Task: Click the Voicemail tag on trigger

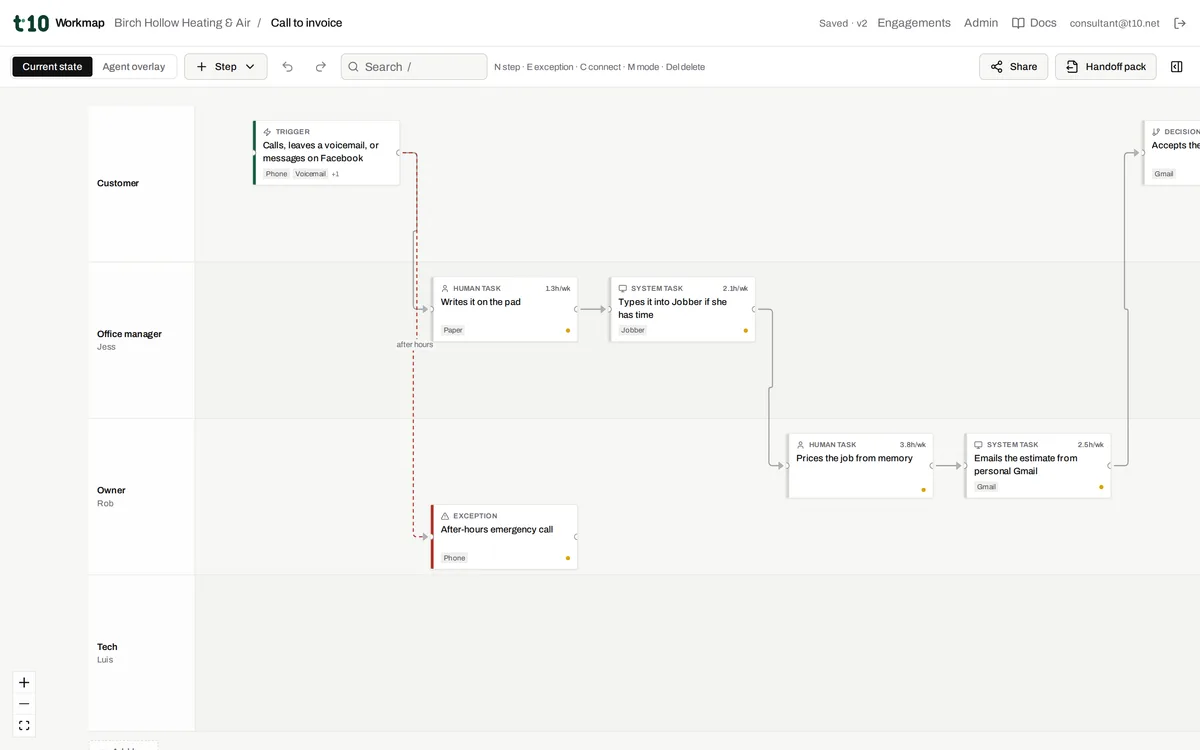Action: (x=310, y=174)
